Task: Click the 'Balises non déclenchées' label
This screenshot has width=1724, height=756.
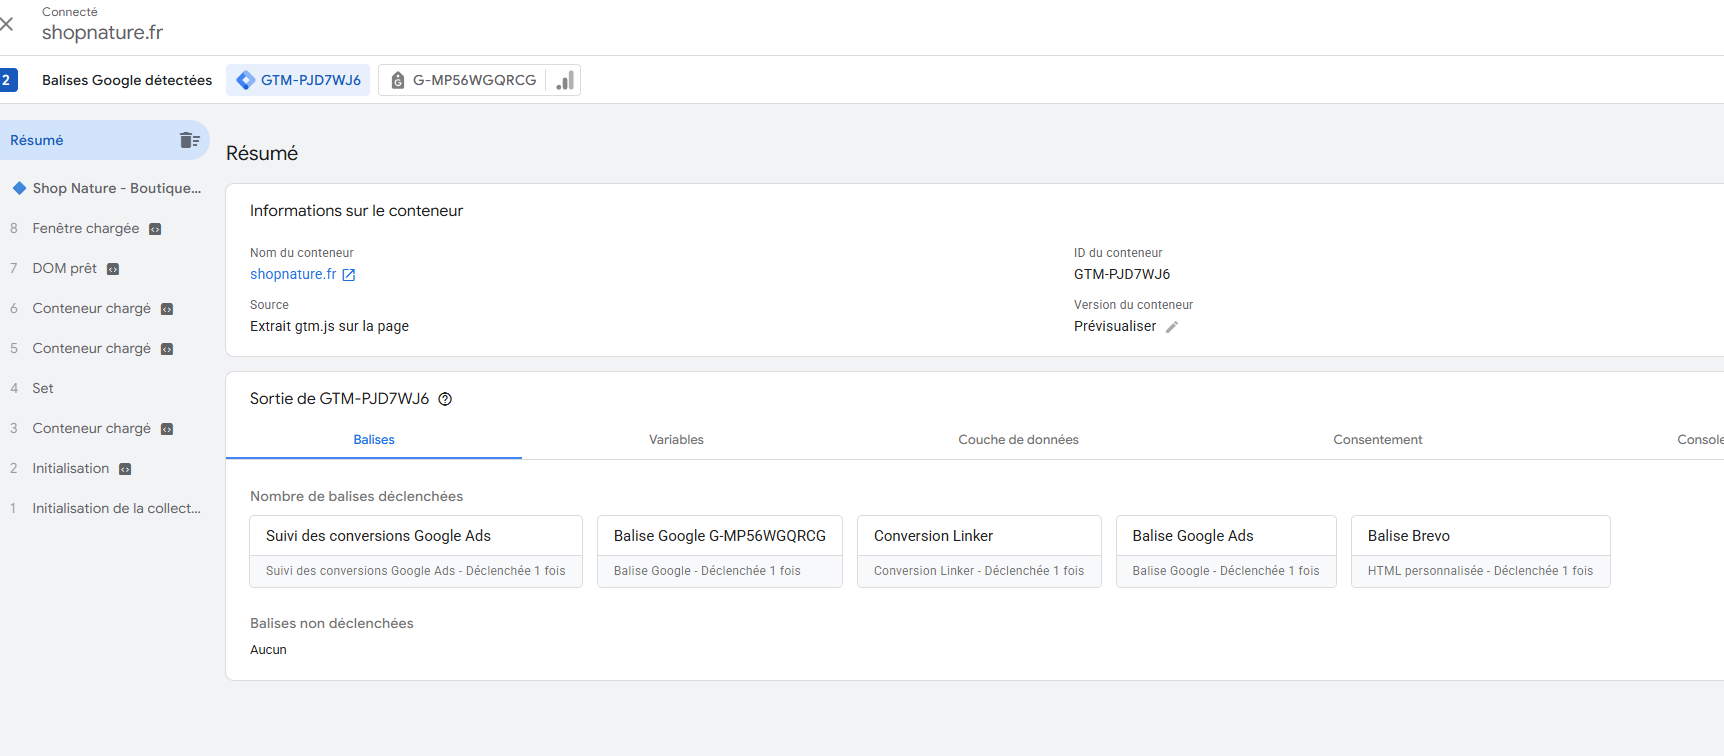Action: (x=332, y=623)
